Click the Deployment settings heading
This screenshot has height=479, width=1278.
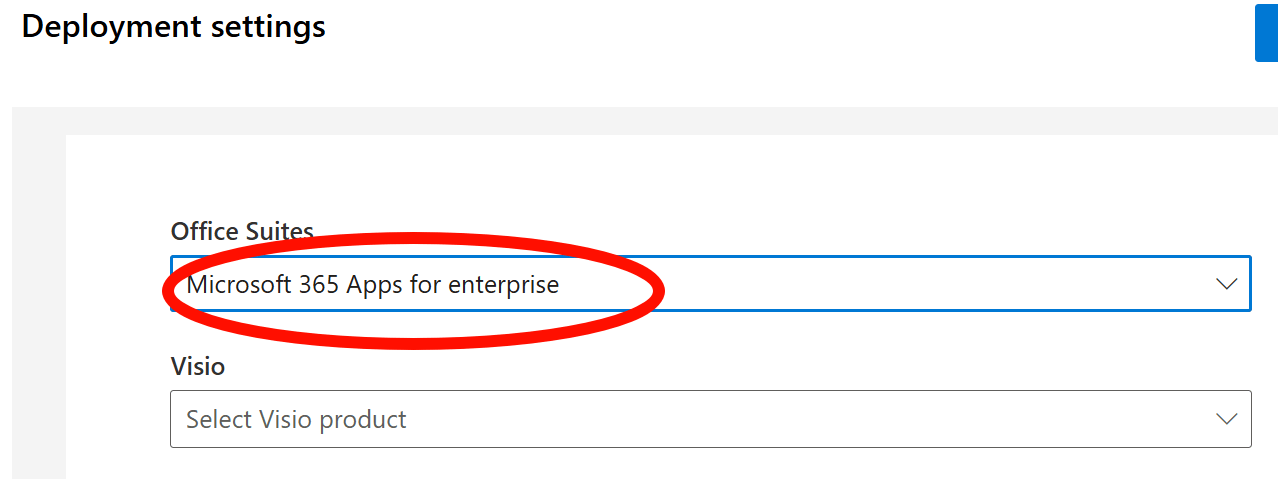point(174,26)
